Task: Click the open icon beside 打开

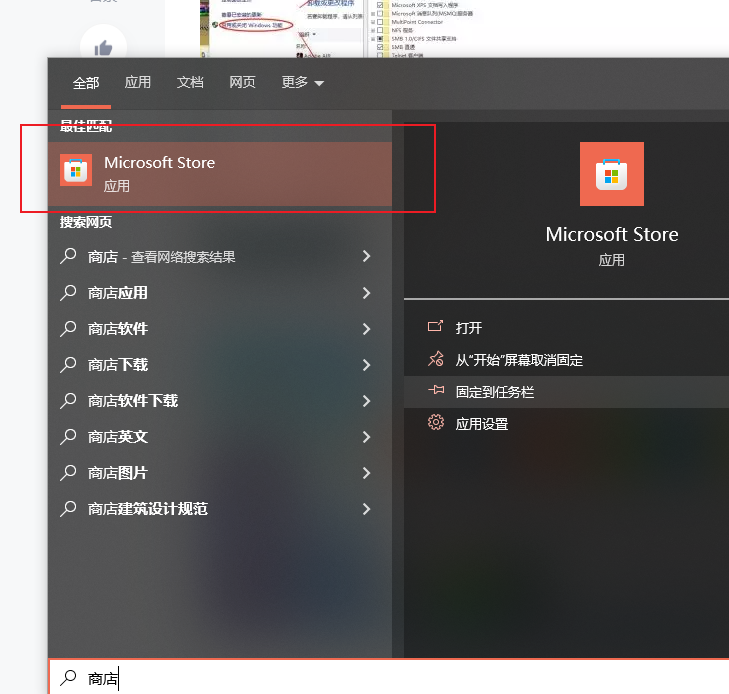Action: point(435,326)
